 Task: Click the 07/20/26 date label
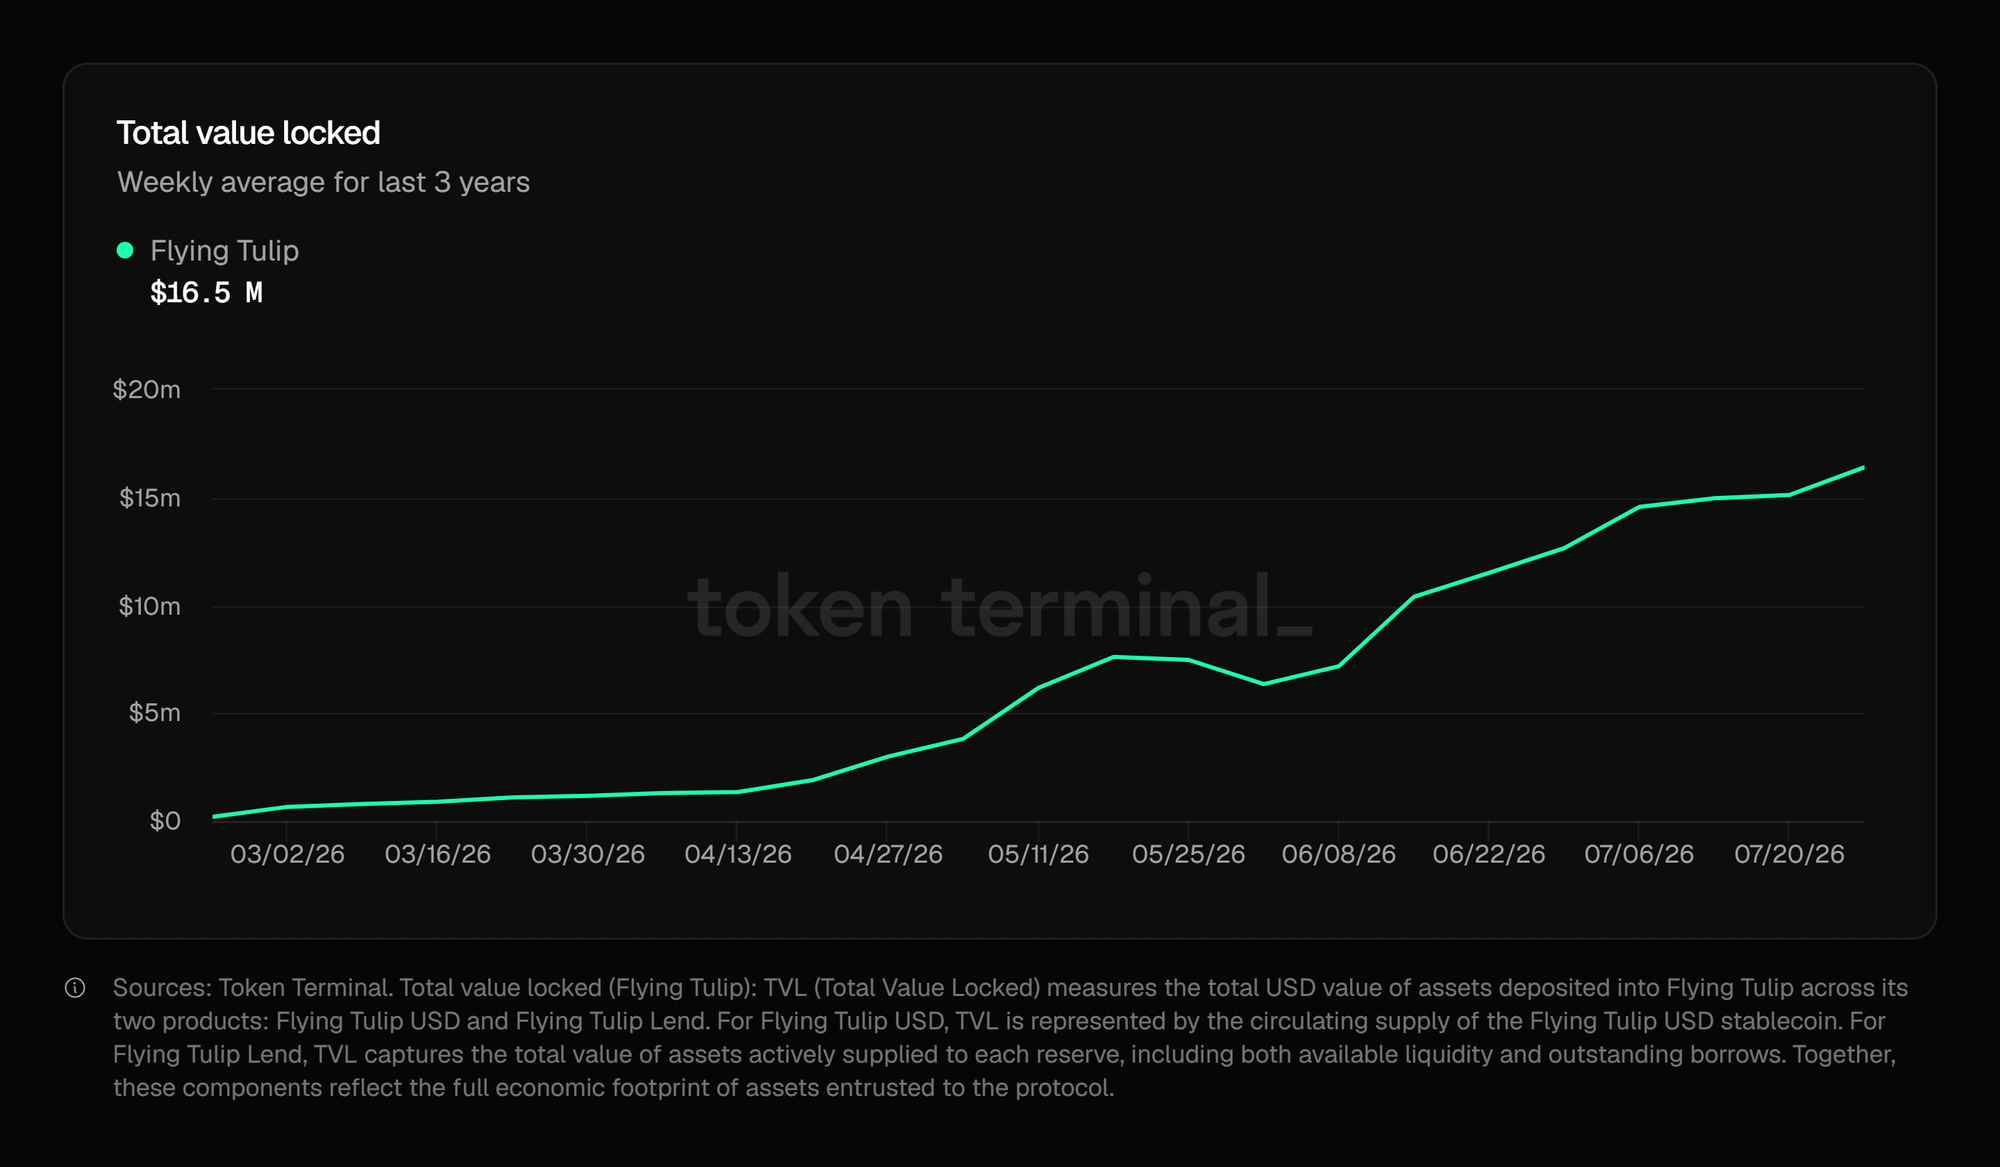tap(1789, 854)
